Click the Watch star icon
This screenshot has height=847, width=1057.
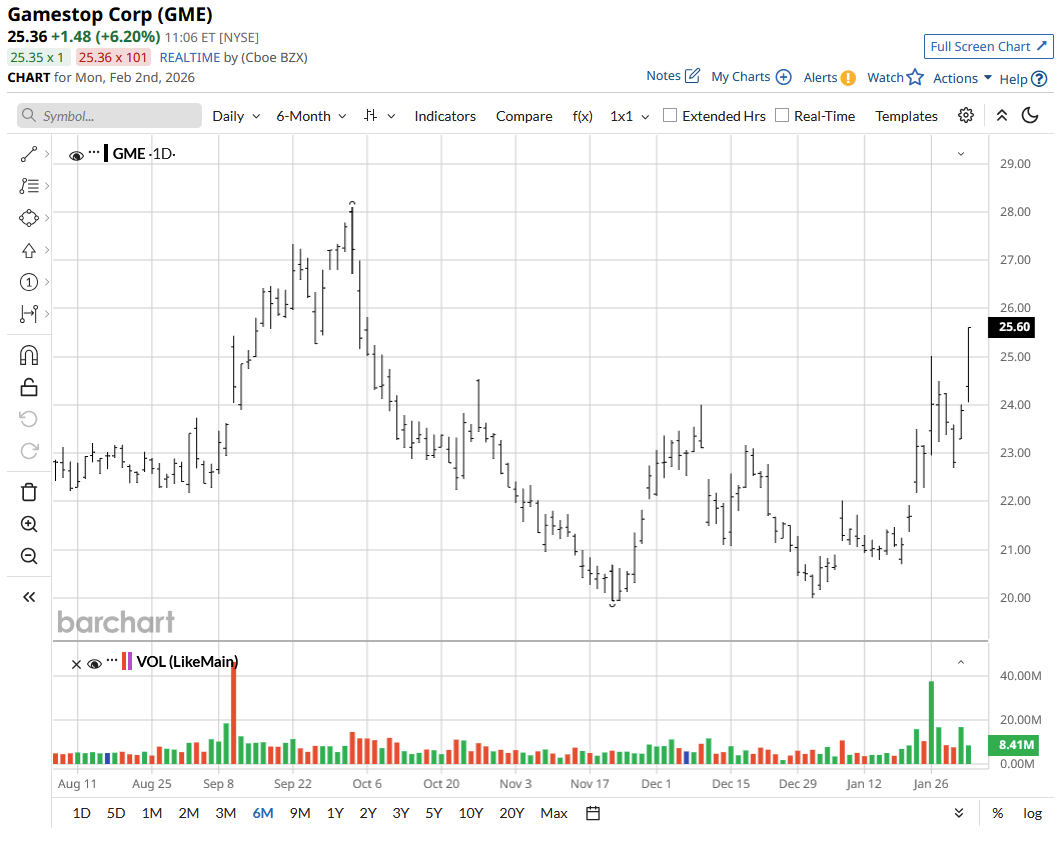point(915,77)
